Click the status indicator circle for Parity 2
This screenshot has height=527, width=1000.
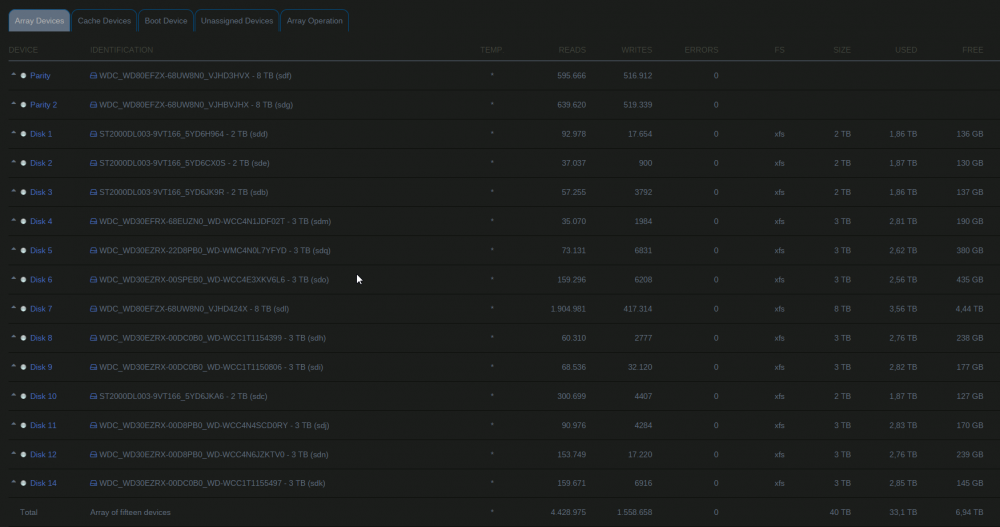[x=24, y=105]
